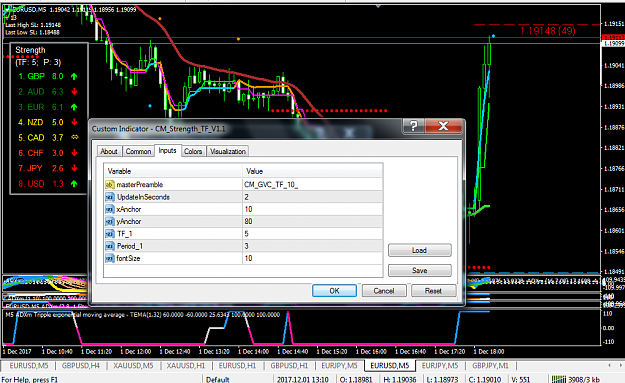Switch to XAUUSD,M5 chart tab
625x383 pixels.
[133, 365]
